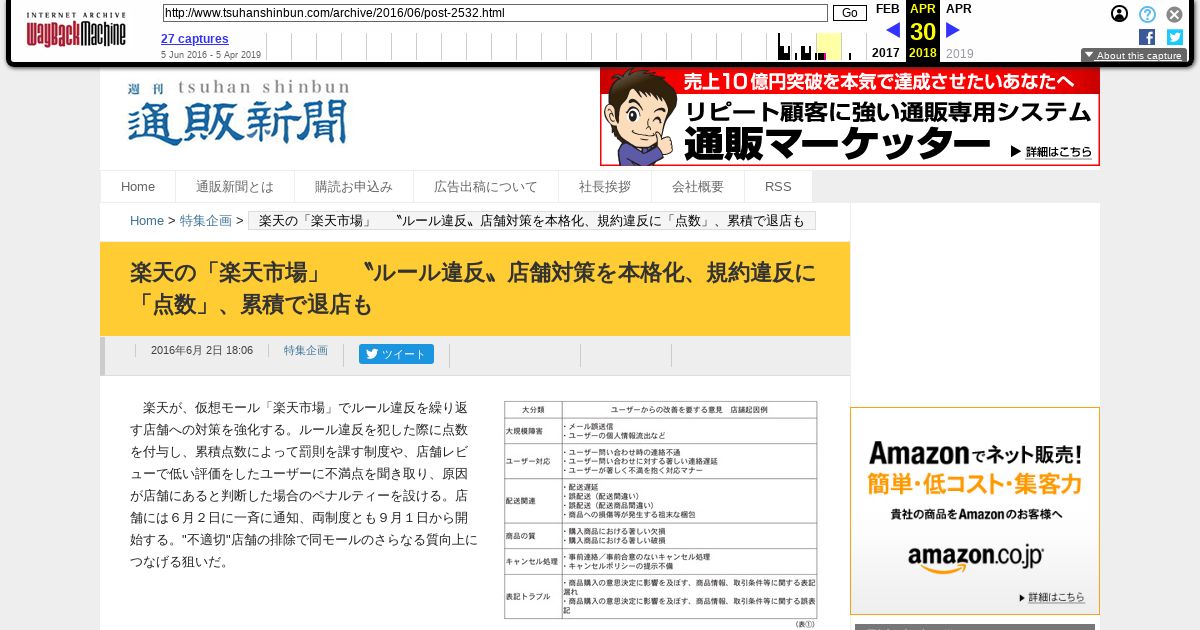This screenshot has height=630, width=1200.
Task: Click the breadcrumb 特集企画 link
Action: 206,221
